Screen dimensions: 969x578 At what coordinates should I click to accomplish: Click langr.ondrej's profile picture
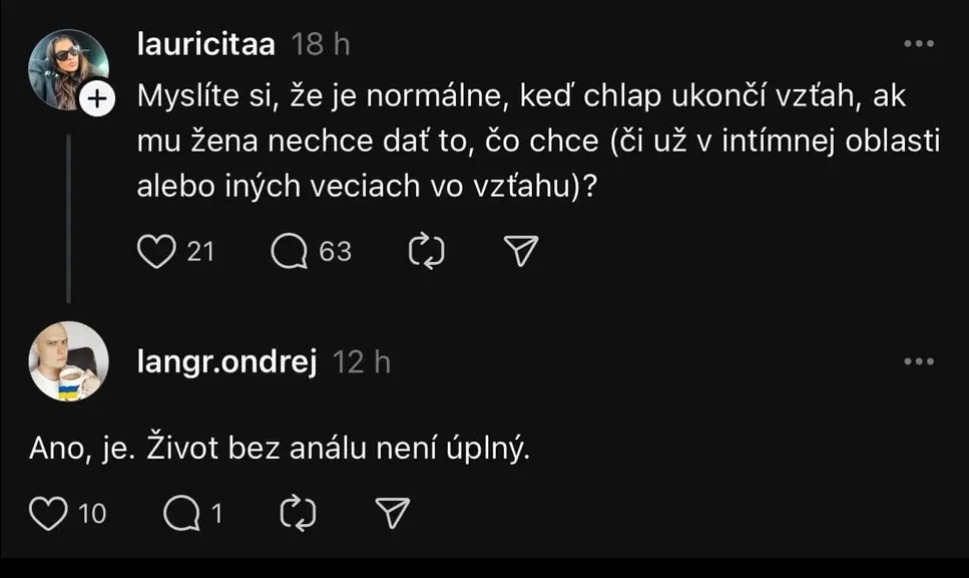pyautogui.click(x=68, y=360)
